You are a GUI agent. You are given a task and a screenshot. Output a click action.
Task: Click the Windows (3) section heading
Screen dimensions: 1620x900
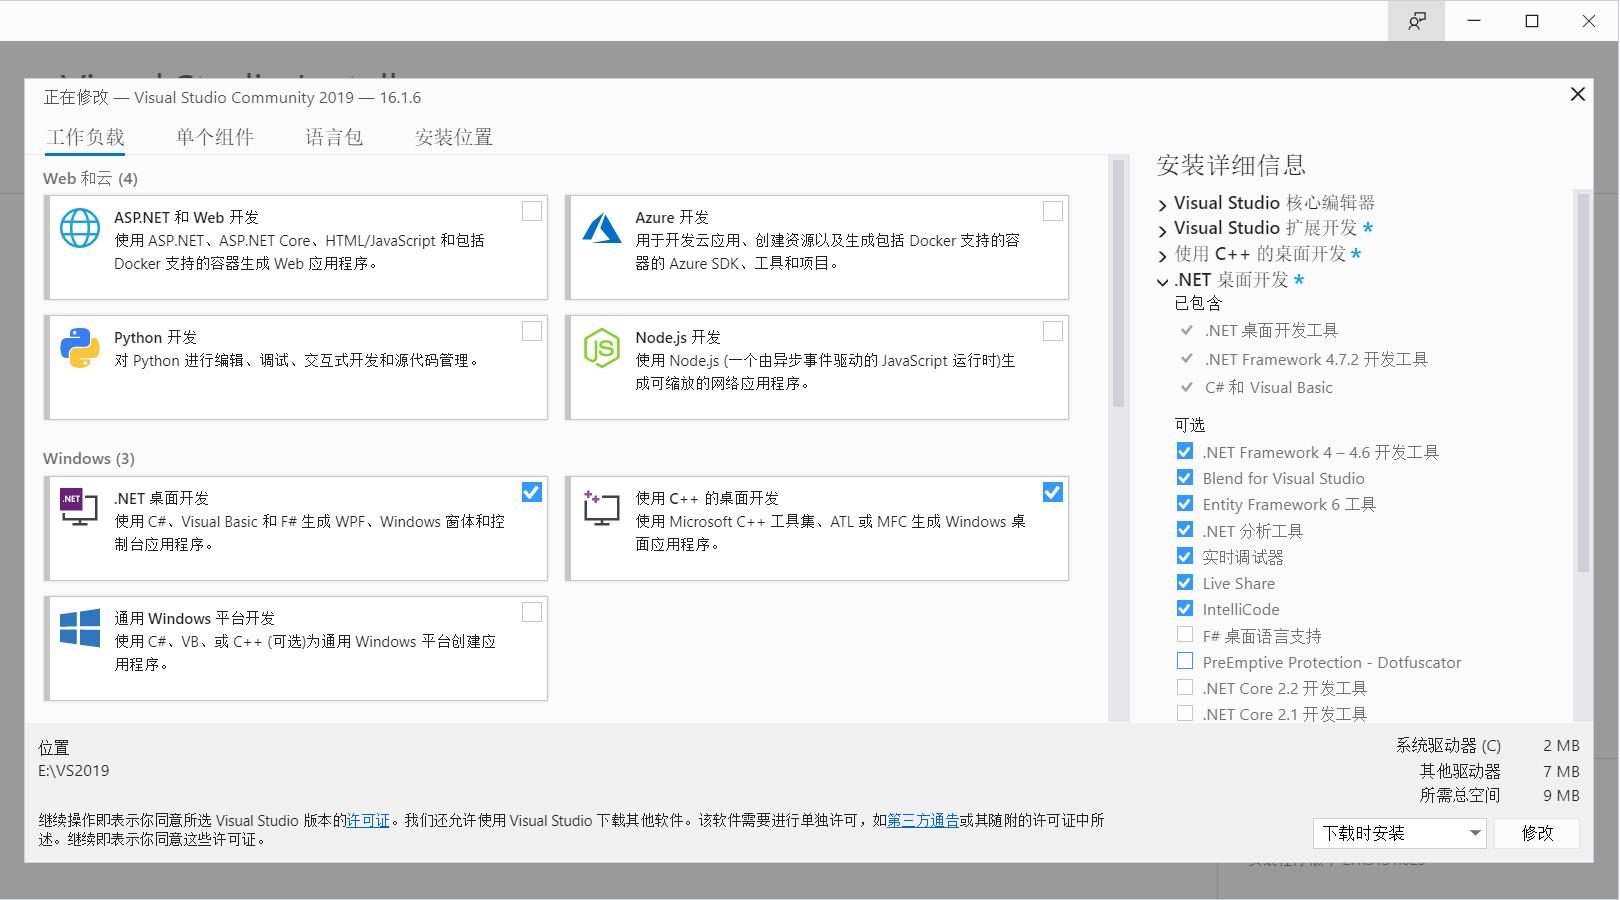(88, 458)
